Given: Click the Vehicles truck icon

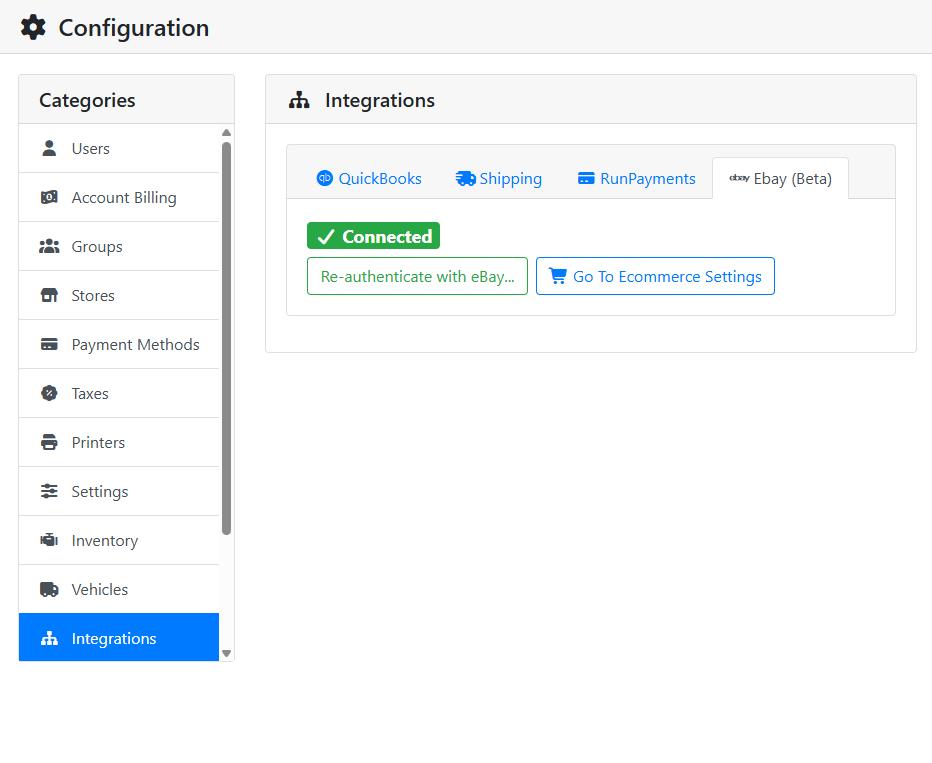Looking at the screenshot, I should [49, 589].
